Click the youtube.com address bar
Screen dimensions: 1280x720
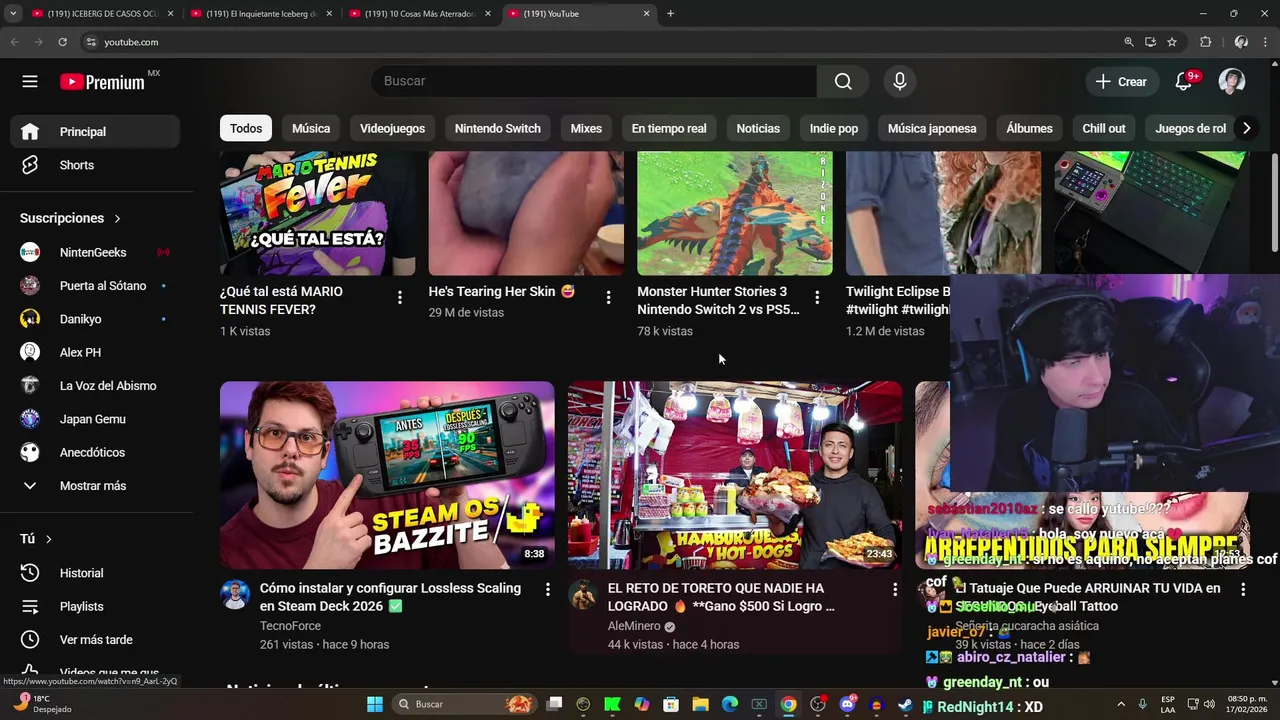point(600,42)
